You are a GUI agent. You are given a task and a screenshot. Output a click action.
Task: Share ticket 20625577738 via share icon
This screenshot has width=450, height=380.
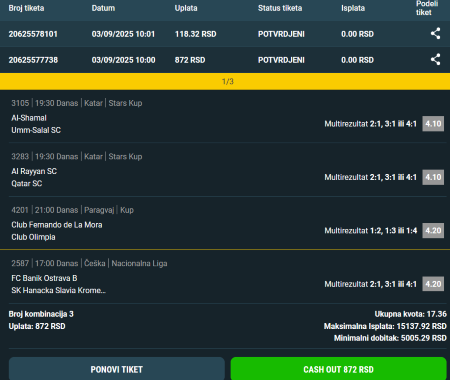tap(435, 60)
